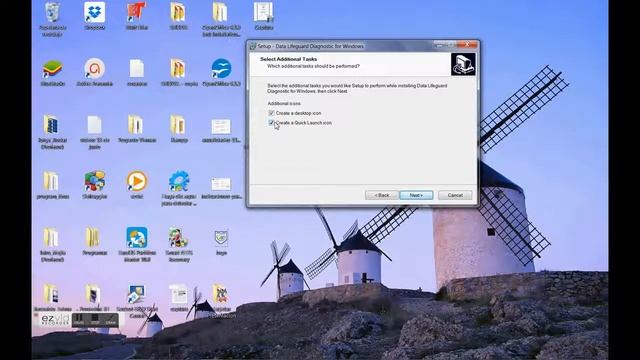Select the EaseUS Partition Master shortcut
Viewport: 640px width, 360px height.
pos(137,238)
